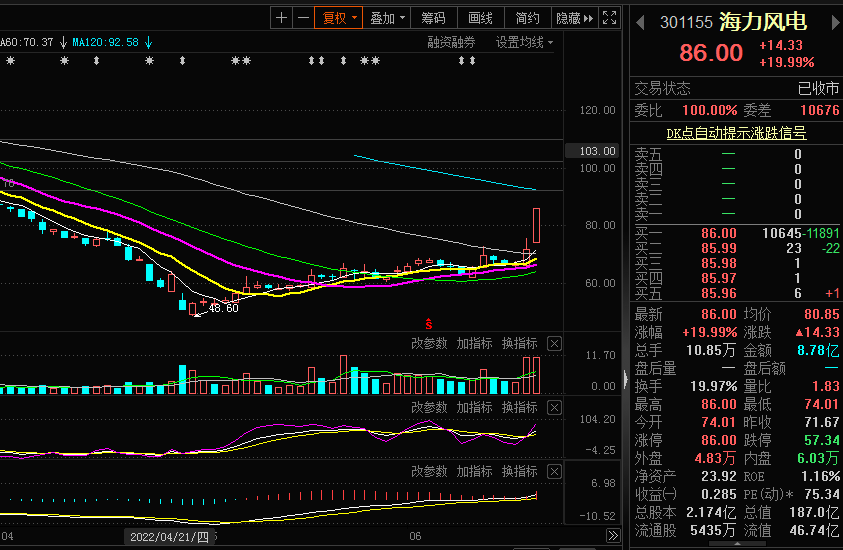Viewport: 843px width, 550px height.
Task: Click PE(动) value 75.34
Action: pos(821,494)
